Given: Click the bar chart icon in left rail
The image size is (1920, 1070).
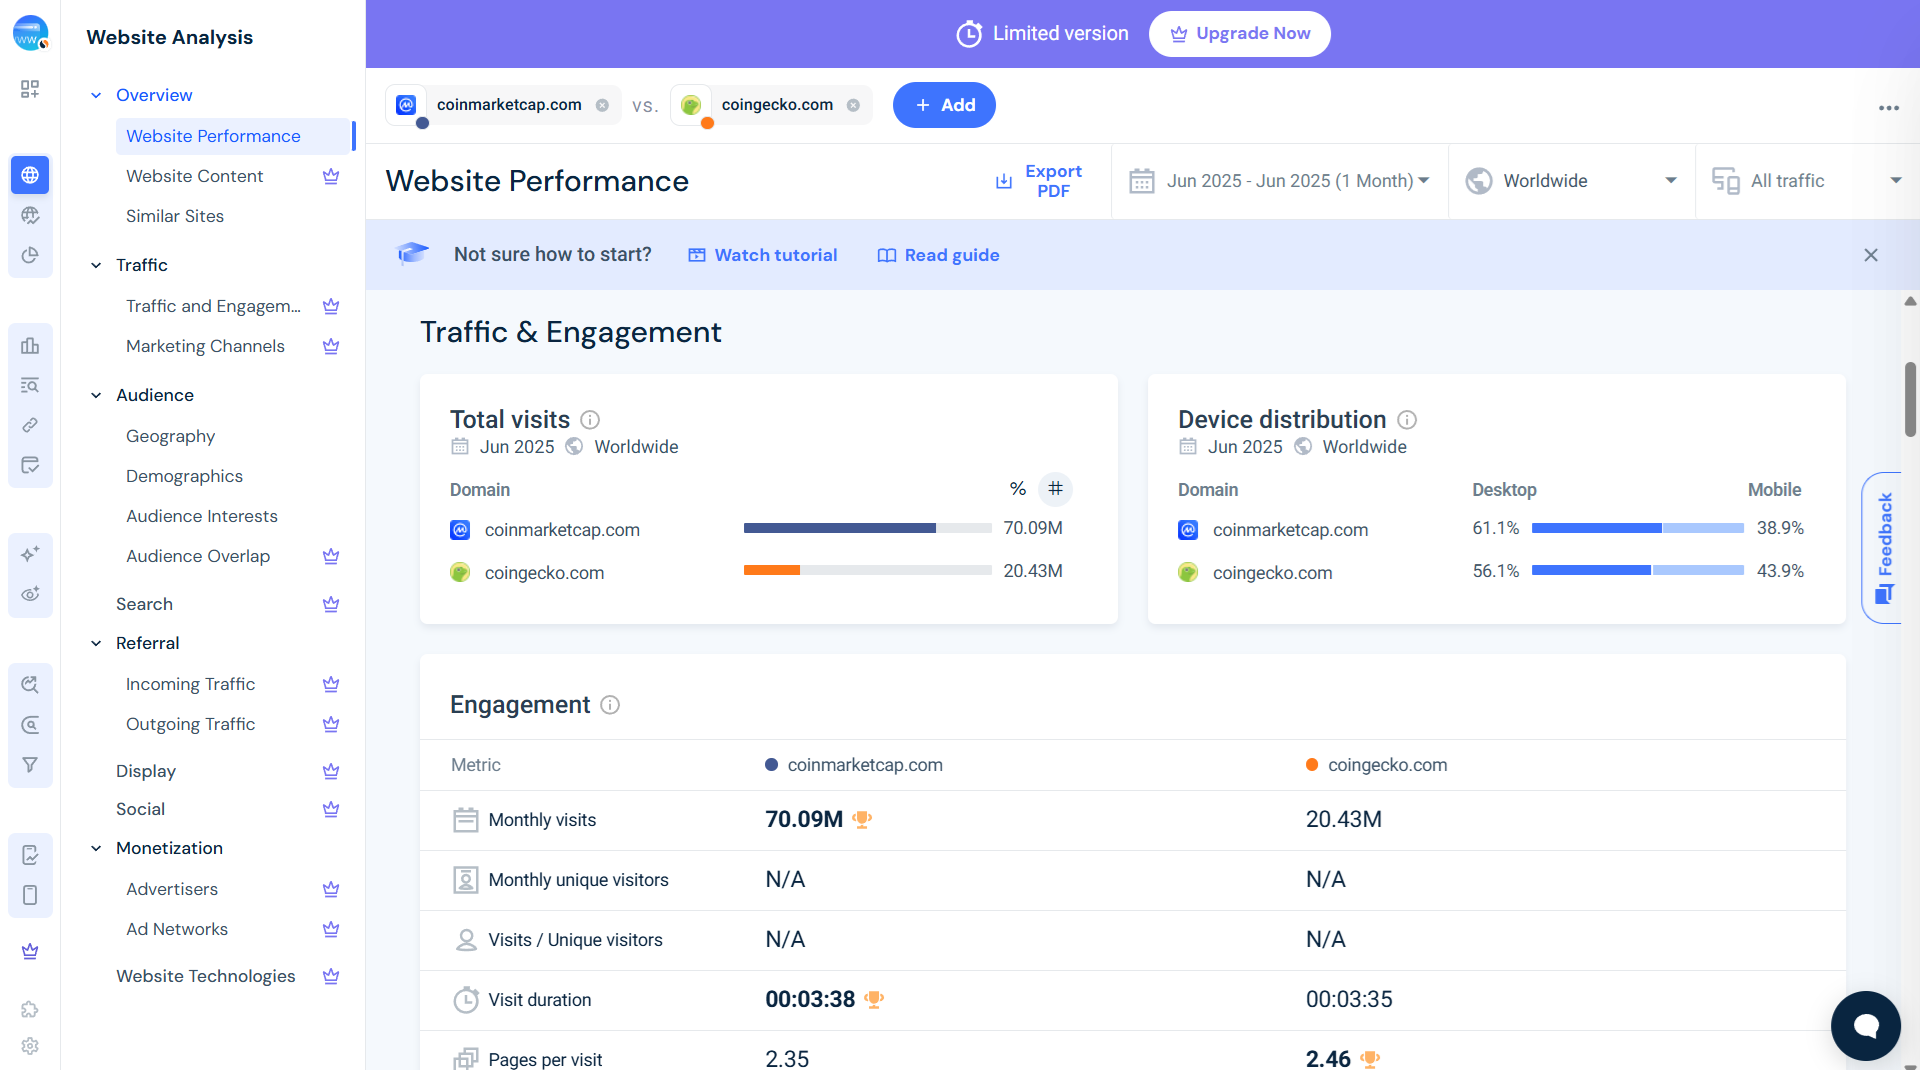Looking at the screenshot, I should tap(30, 346).
